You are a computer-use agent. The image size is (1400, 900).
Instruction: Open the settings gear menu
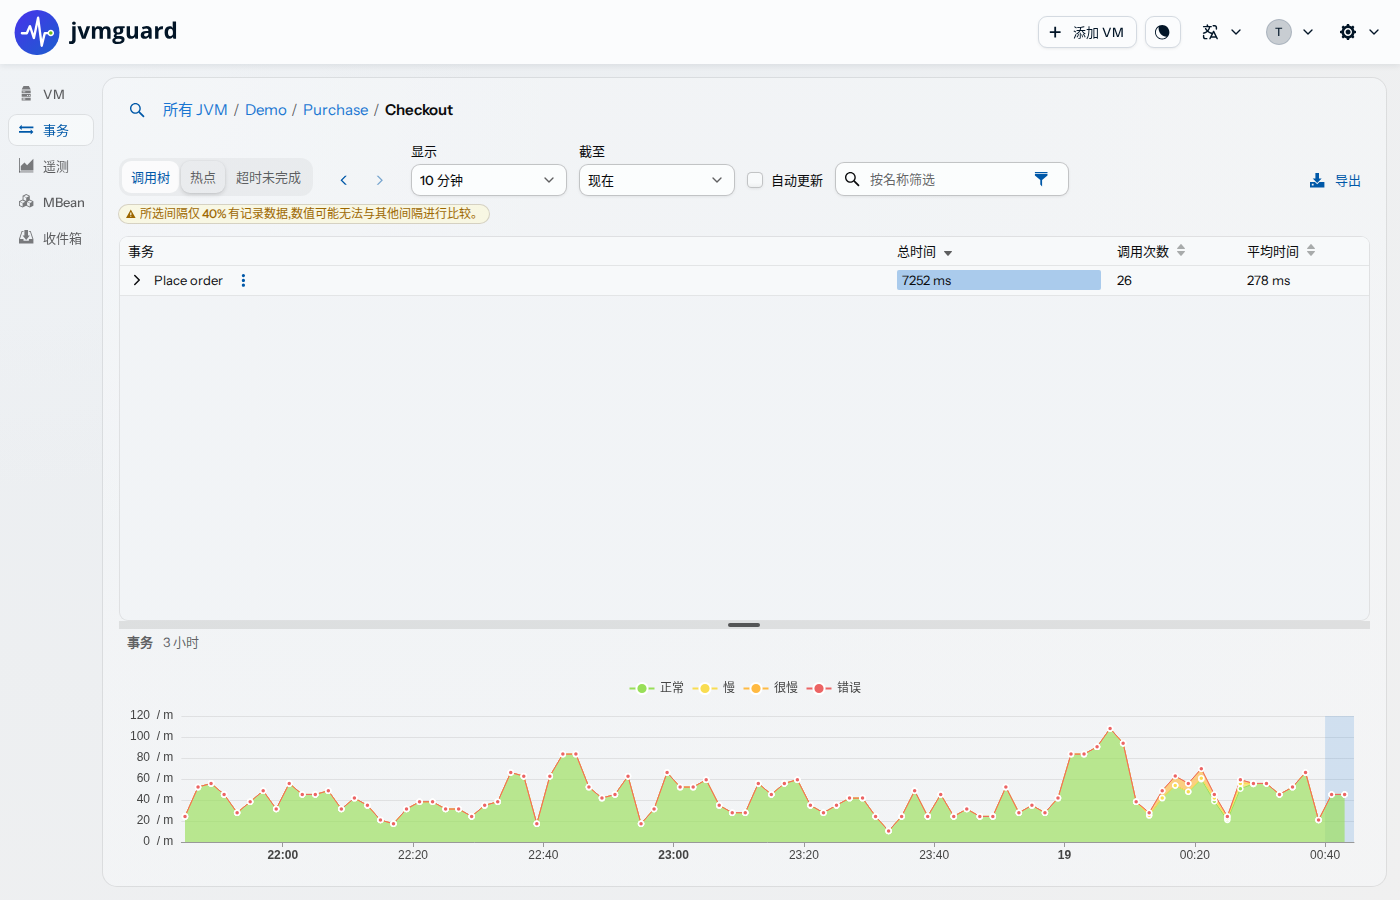coord(1359,32)
